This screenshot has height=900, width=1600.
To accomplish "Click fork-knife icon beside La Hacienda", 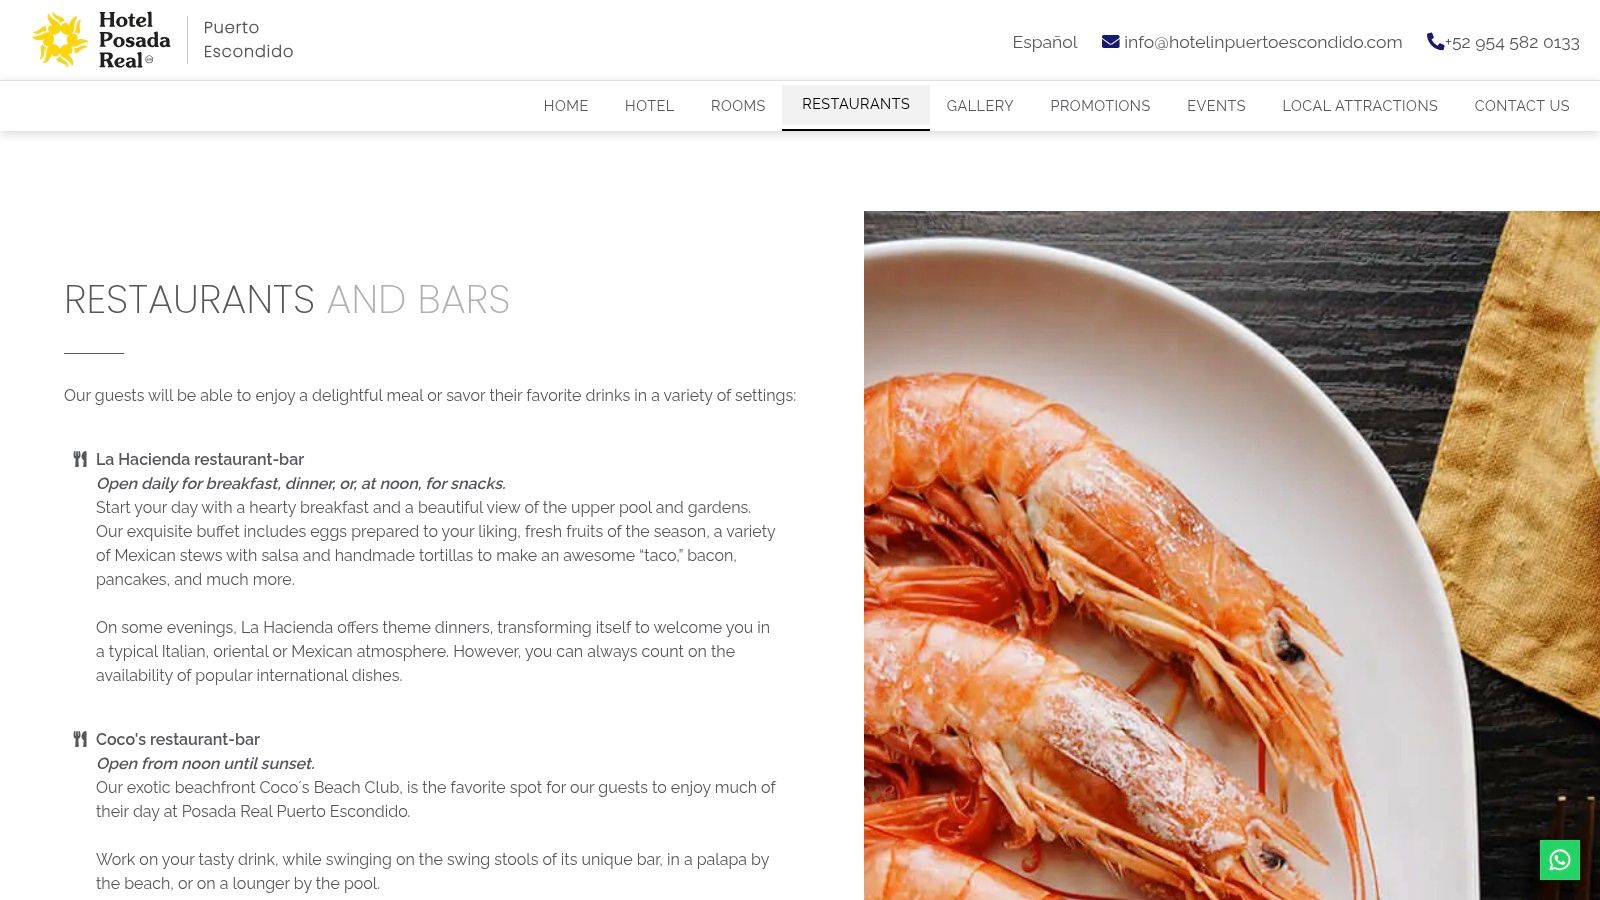I will [x=80, y=459].
